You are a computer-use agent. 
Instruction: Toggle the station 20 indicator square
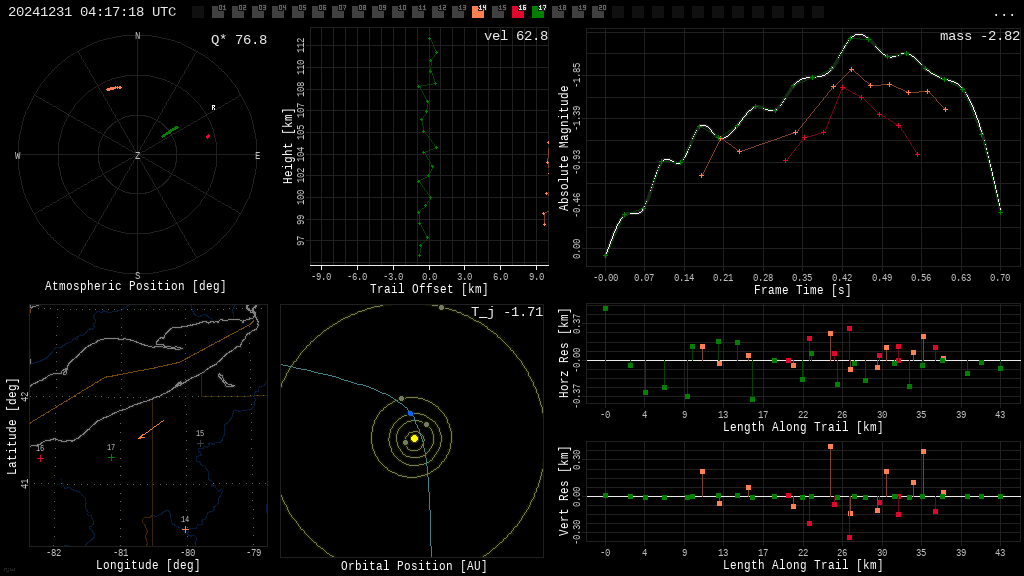(598, 12)
